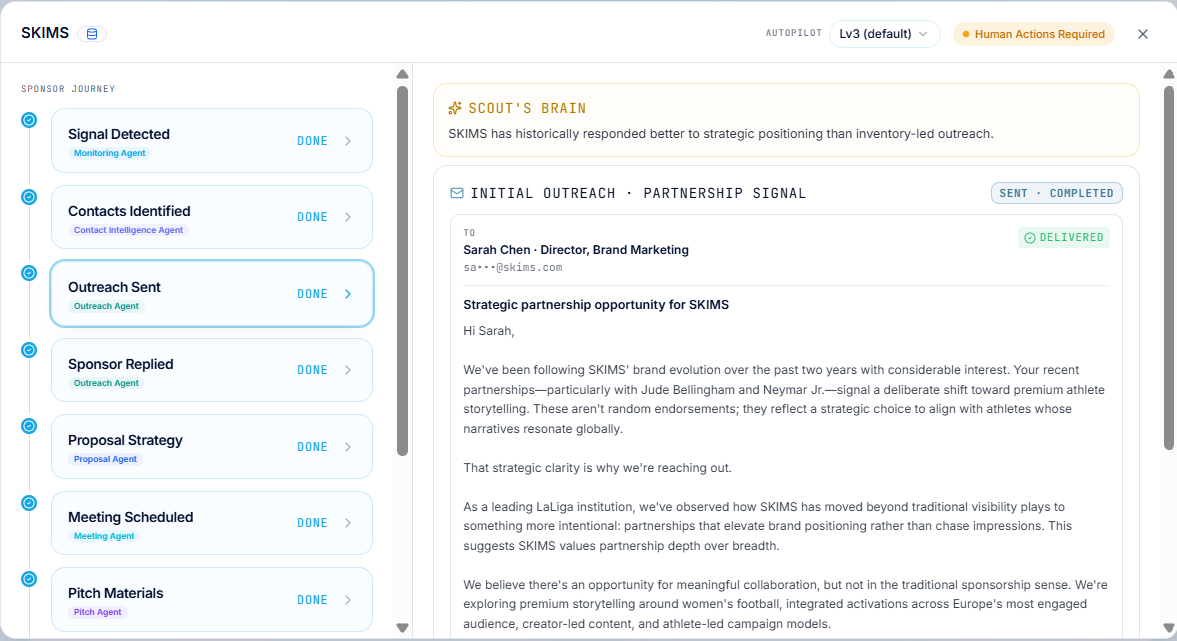The image size is (1177, 641).
Task: Click the Monitoring Agent tag
Action: 110,153
